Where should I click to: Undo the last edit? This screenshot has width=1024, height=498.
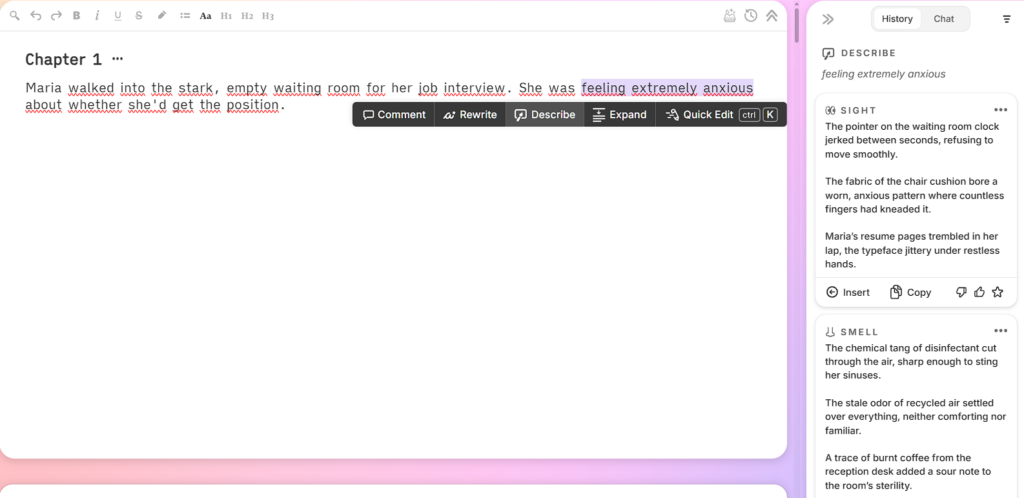pos(36,16)
